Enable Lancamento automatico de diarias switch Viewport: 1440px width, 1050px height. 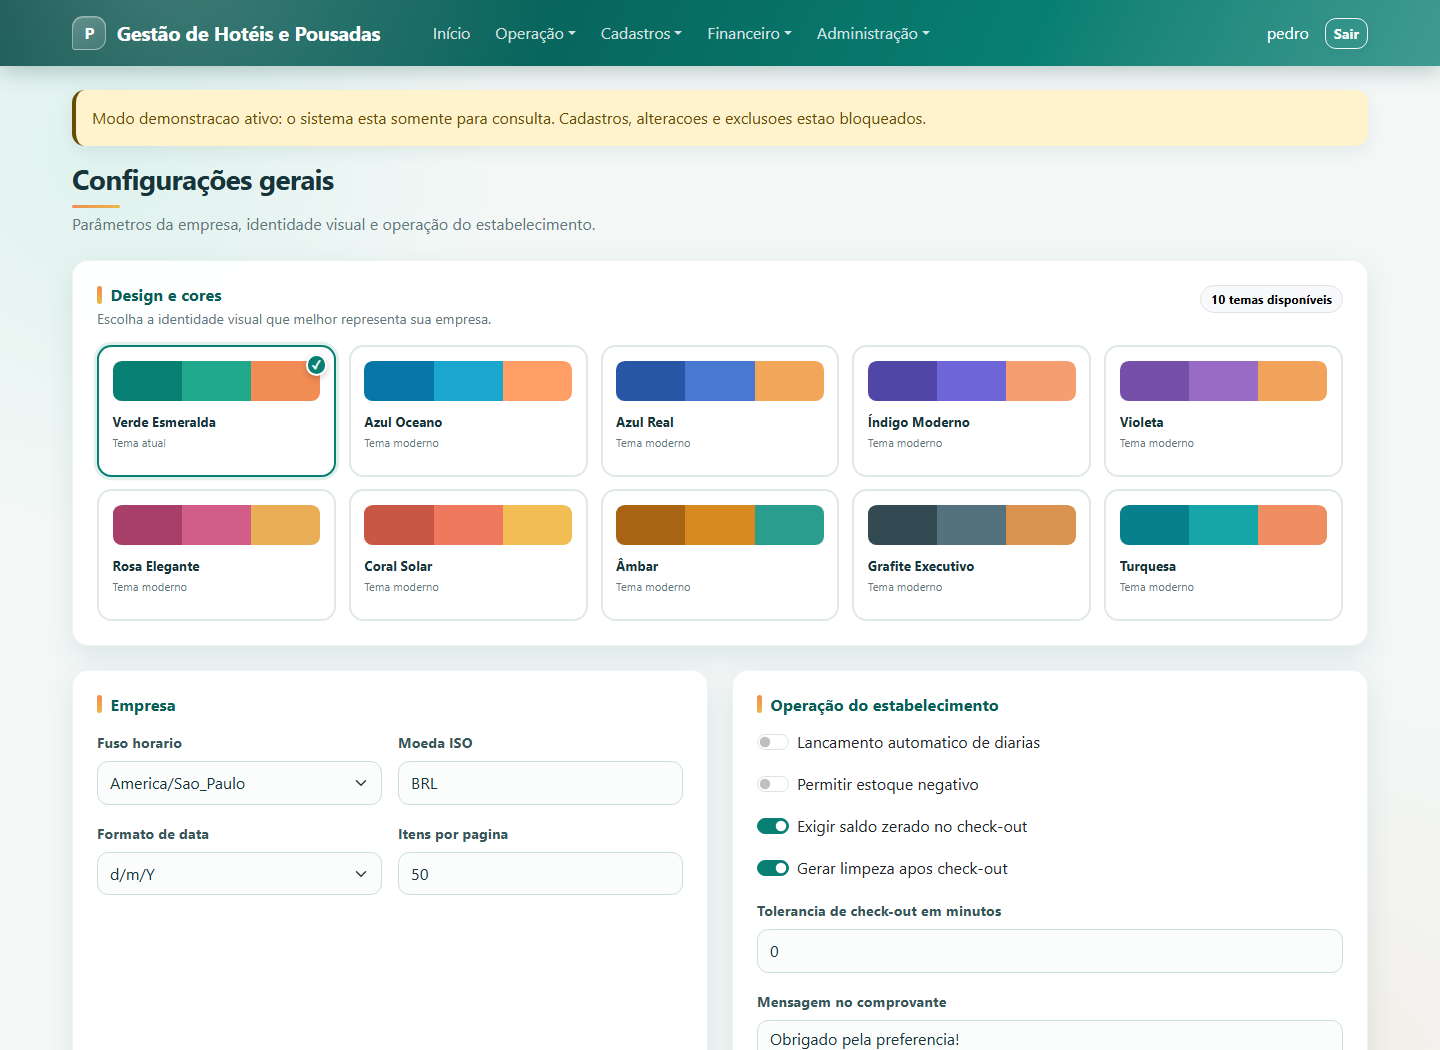[773, 742]
